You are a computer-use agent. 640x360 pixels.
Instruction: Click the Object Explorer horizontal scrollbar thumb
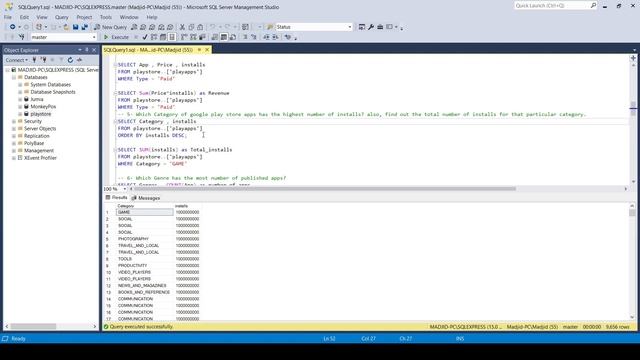(33, 327)
